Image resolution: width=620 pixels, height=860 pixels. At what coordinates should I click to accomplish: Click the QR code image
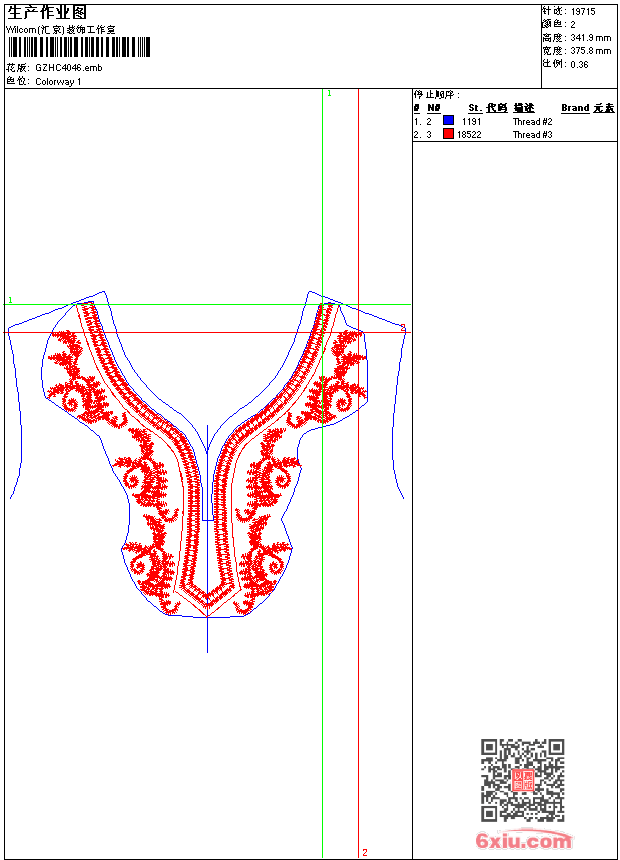(523, 780)
